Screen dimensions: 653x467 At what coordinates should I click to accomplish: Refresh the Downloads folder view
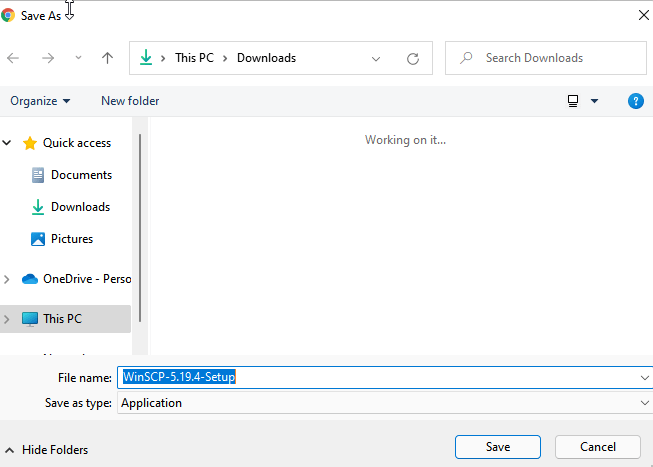pyautogui.click(x=412, y=58)
